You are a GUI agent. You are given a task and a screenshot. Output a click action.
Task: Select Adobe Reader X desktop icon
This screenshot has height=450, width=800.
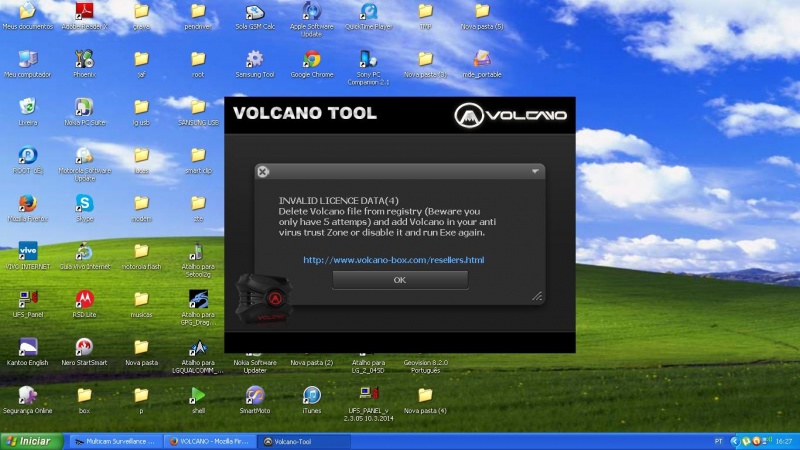[85, 16]
